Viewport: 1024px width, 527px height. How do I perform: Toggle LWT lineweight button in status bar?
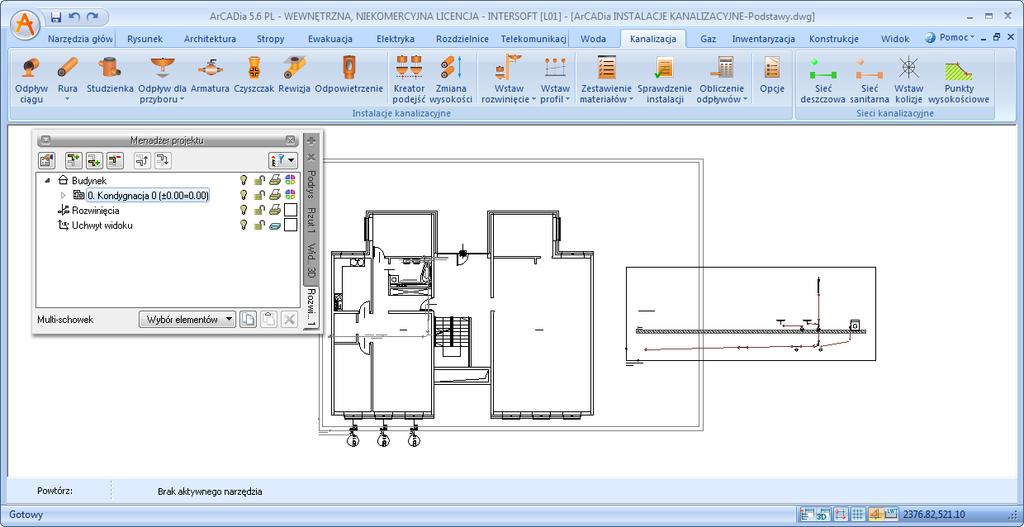[891, 514]
